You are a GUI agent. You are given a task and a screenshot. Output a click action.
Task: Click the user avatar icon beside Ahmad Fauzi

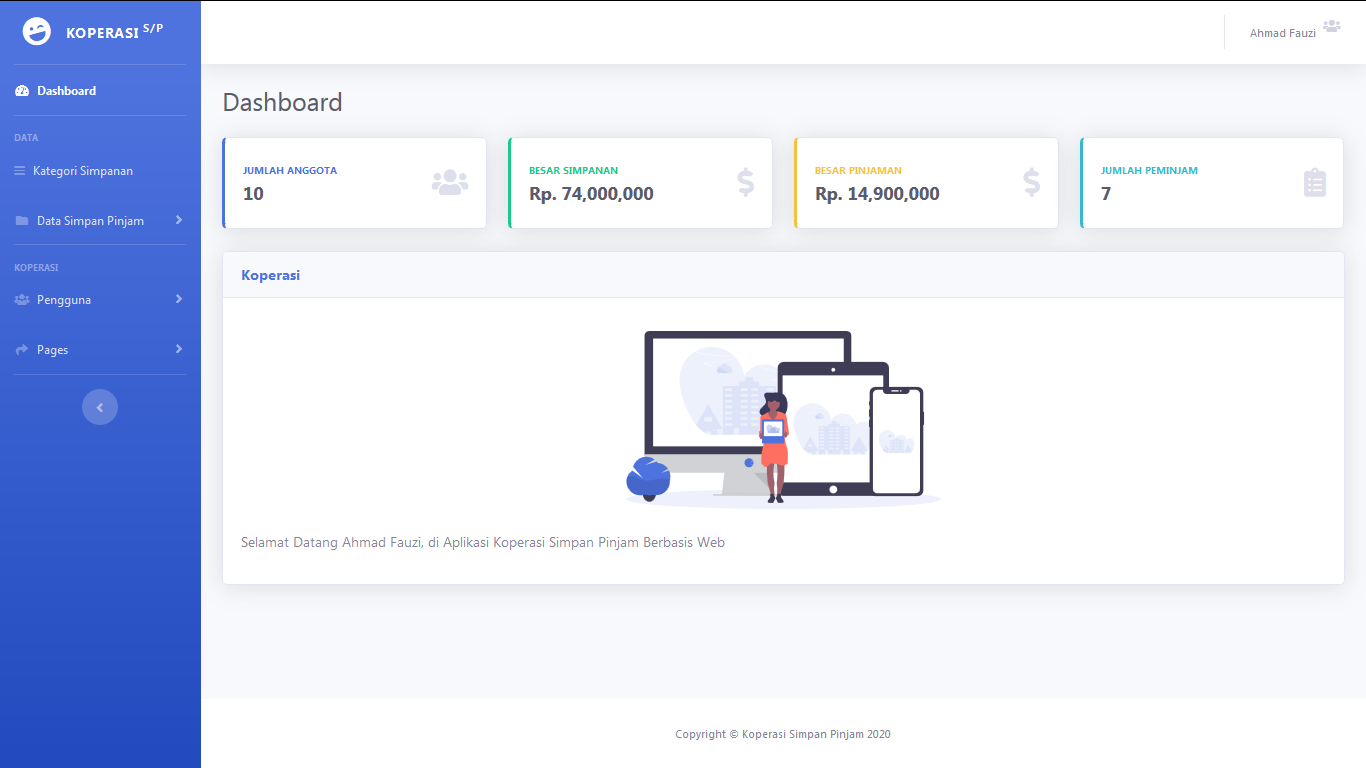[1331, 27]
